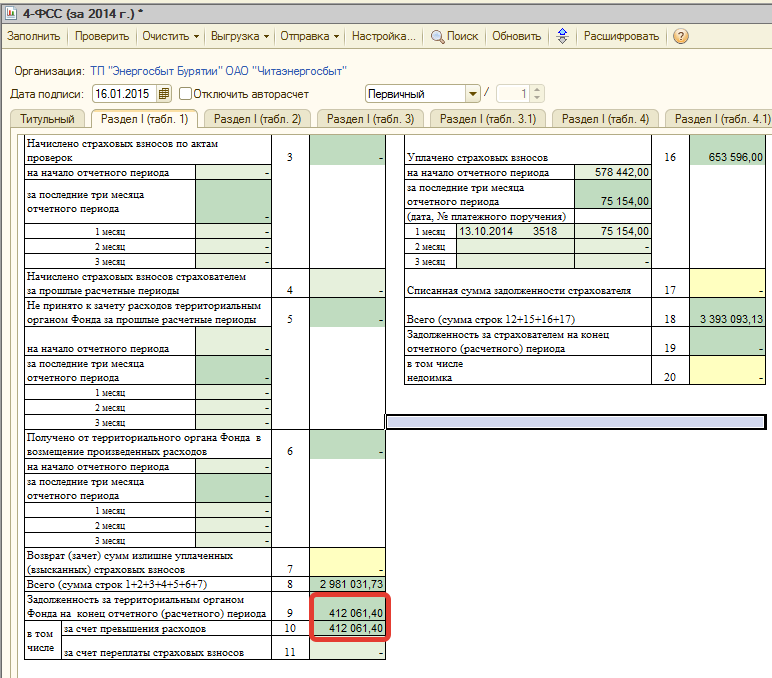
Task: Click the correction number field
Action: [x=513, y=94]
